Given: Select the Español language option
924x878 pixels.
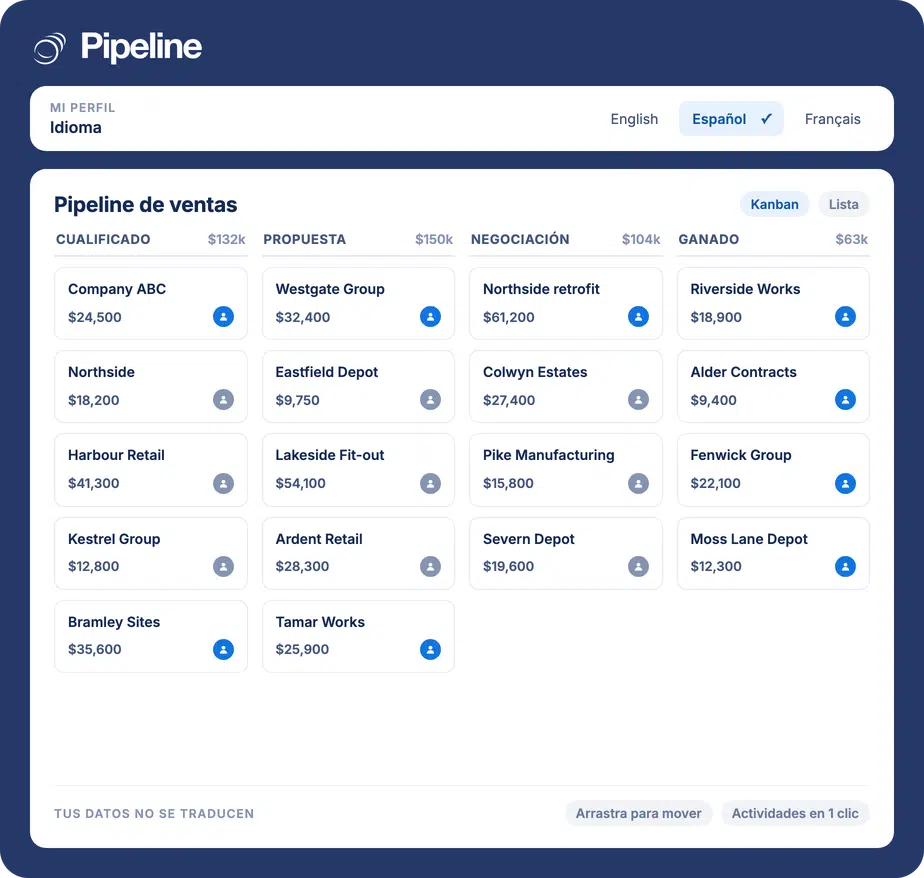Looking at the screenshot, I should pyautogui.click(x=731, y=119).
